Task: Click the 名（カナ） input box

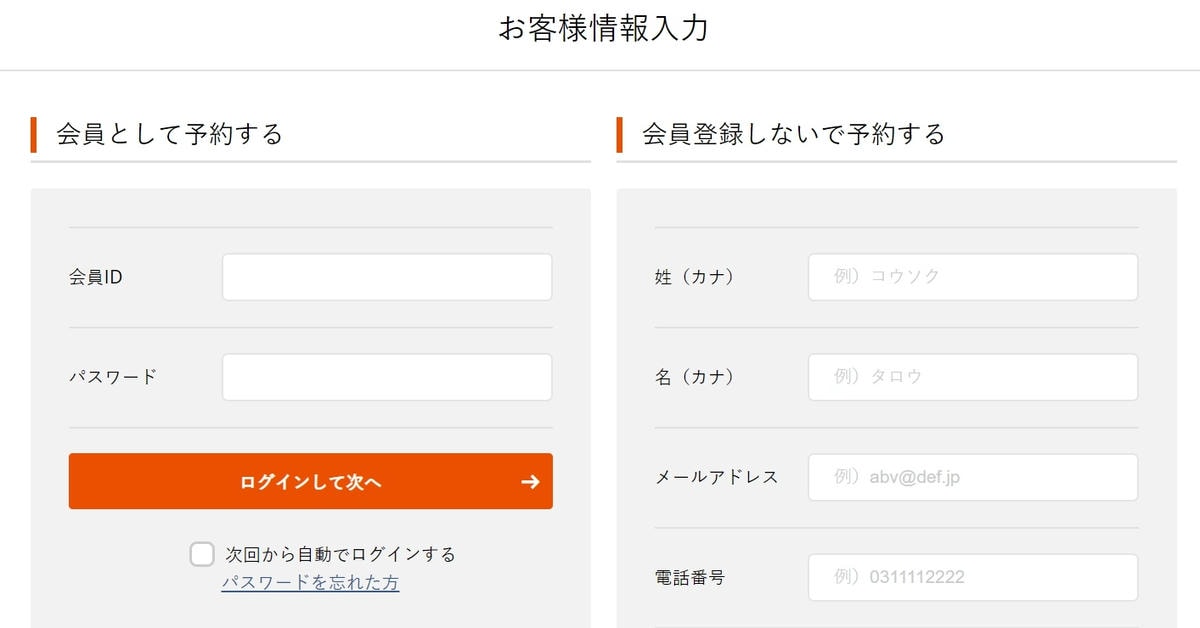Action: [972, 377]
